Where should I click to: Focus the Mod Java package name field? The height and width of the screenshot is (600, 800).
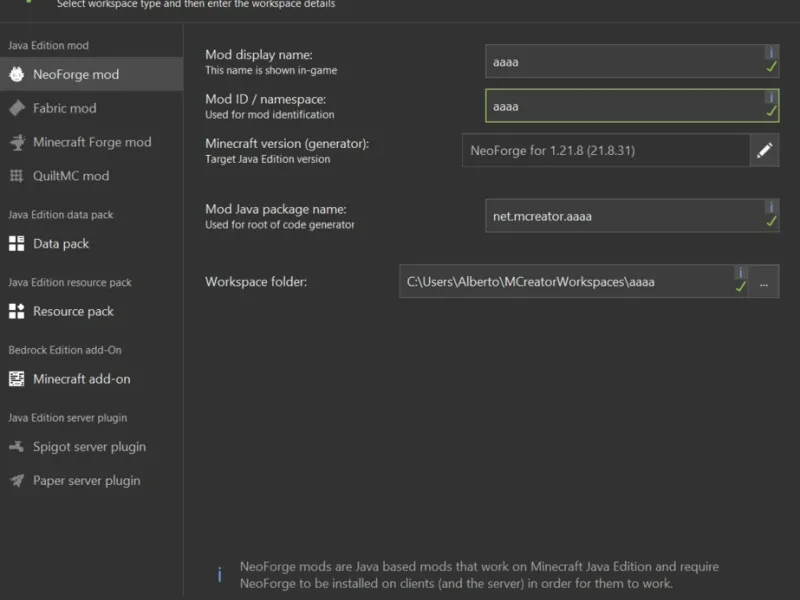coord(632,216)
